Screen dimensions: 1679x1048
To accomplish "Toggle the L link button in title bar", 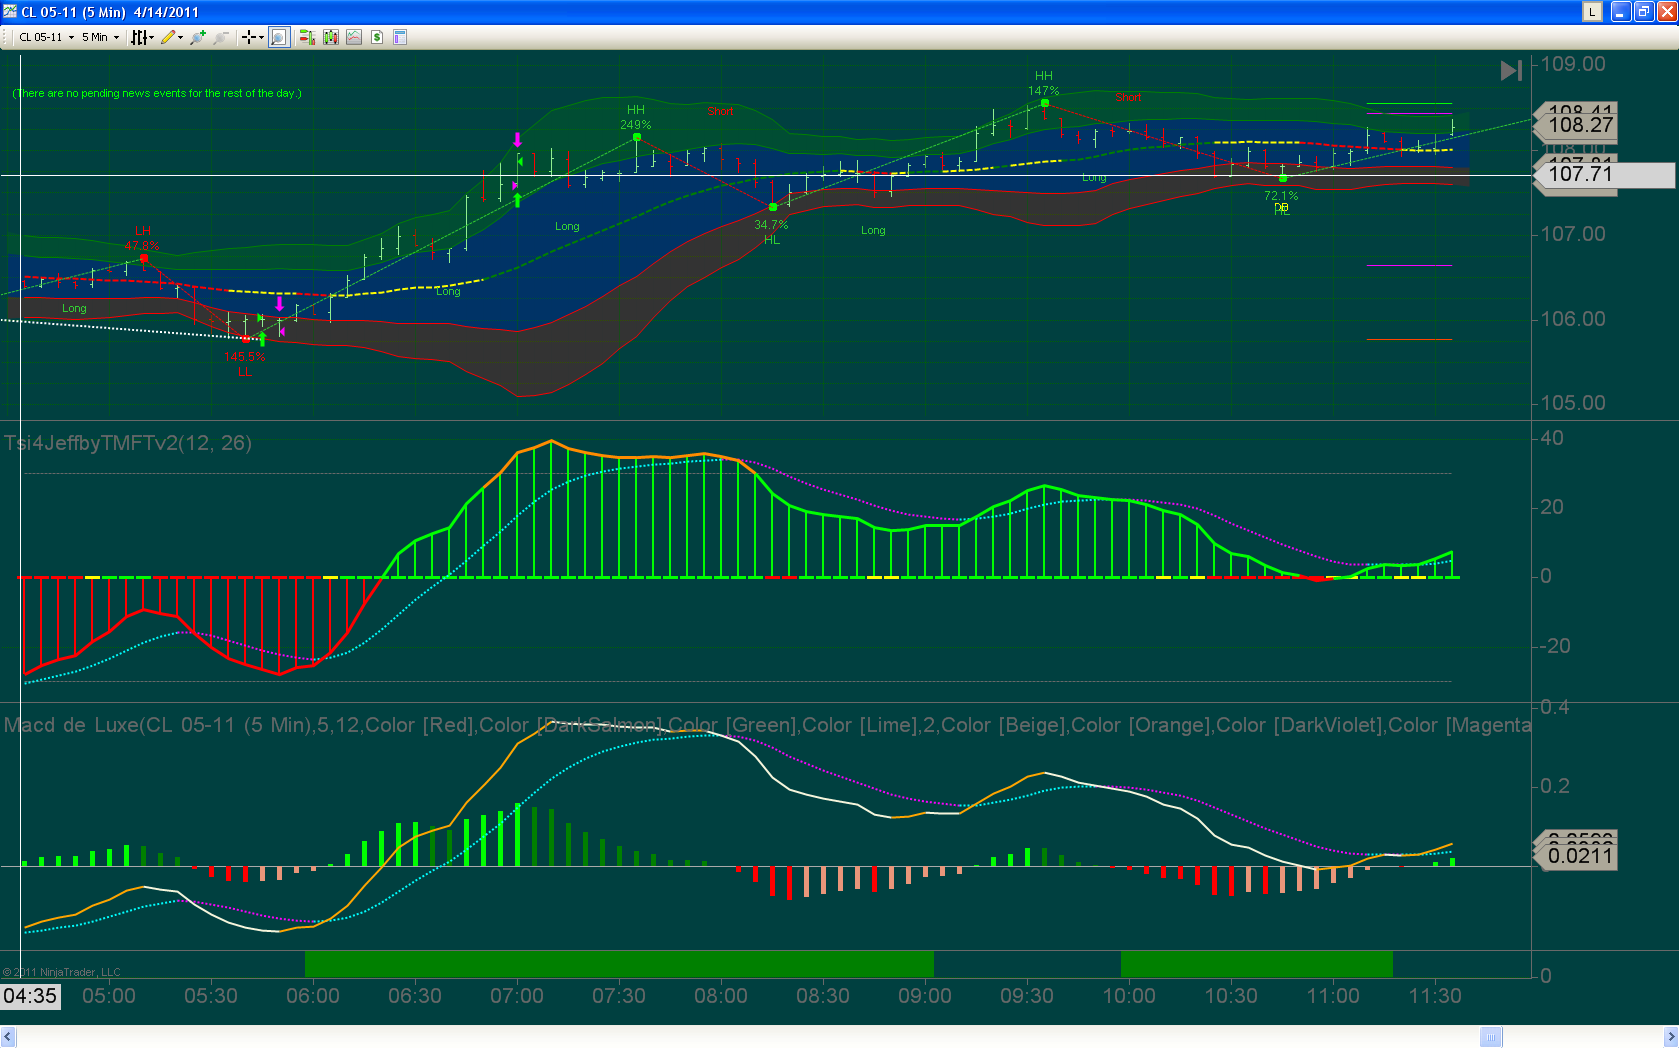I will coord(1592,12).
